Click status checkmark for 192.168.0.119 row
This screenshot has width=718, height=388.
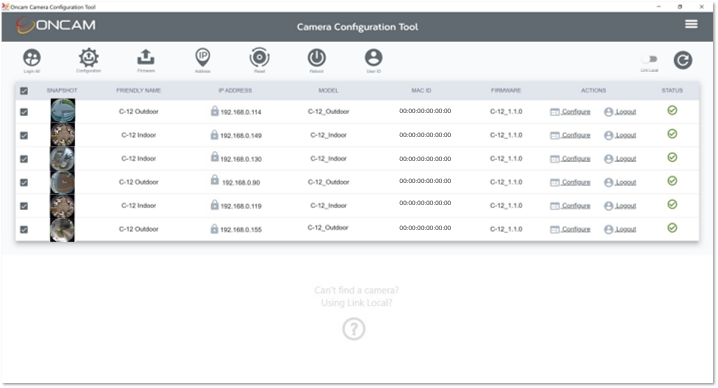pyautogui.click(x=672, y=204)
